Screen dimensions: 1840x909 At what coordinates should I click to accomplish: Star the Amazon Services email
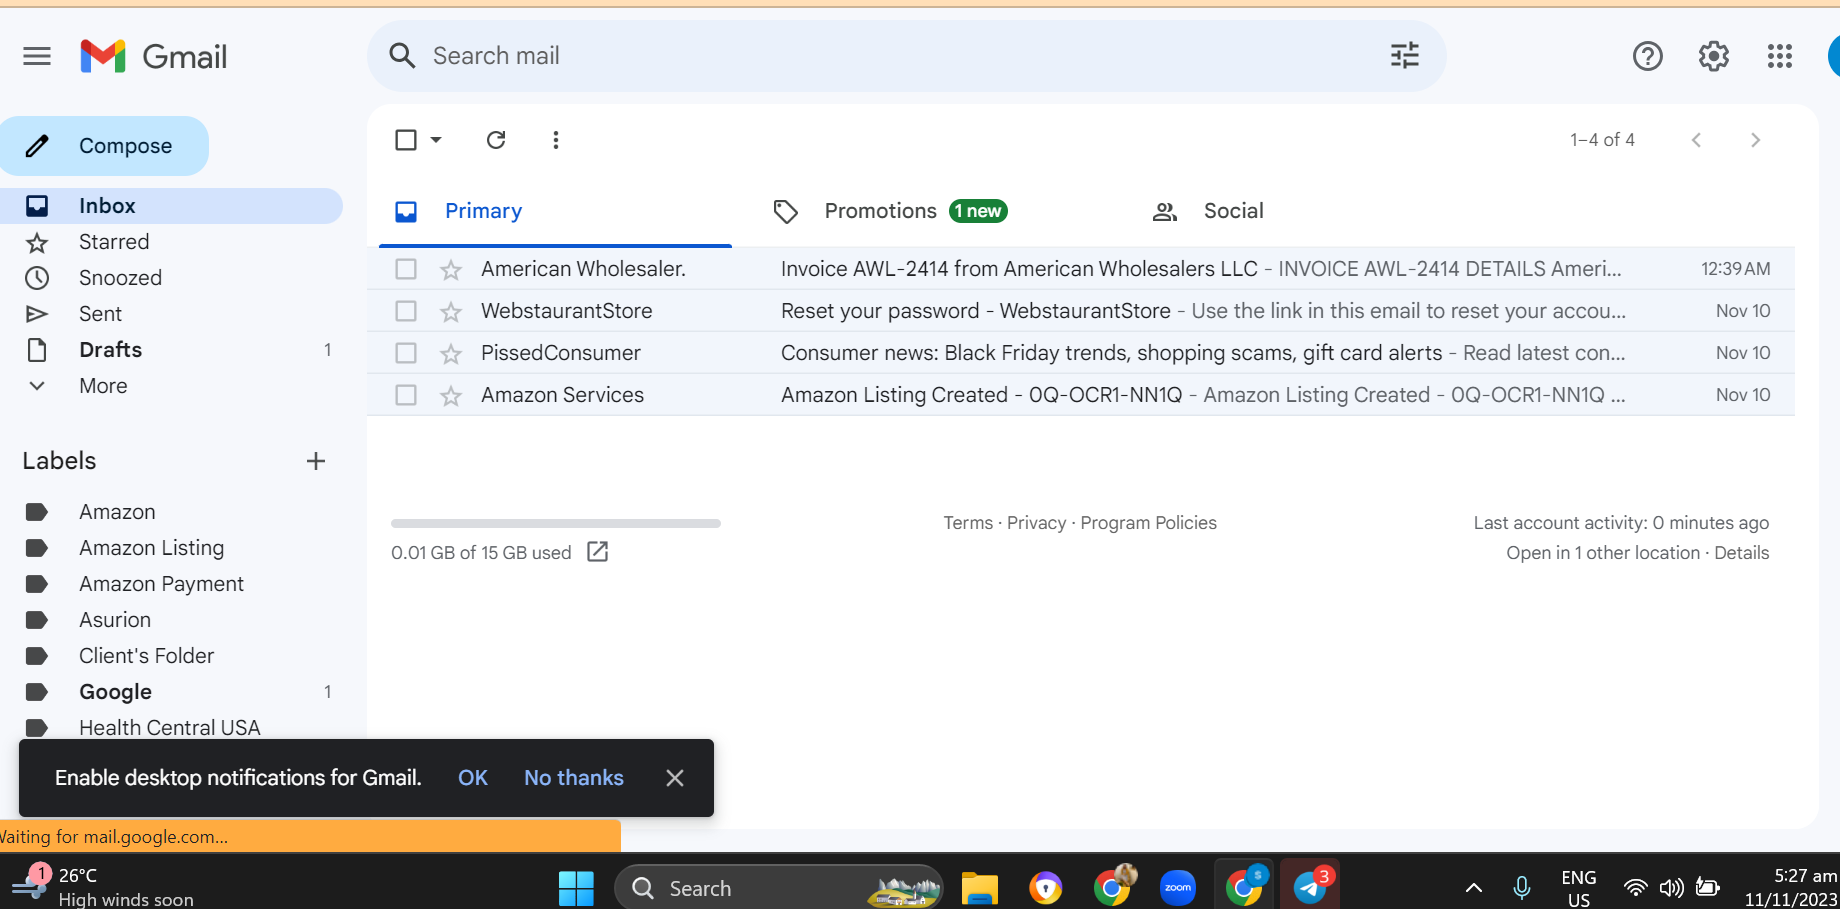451,395
